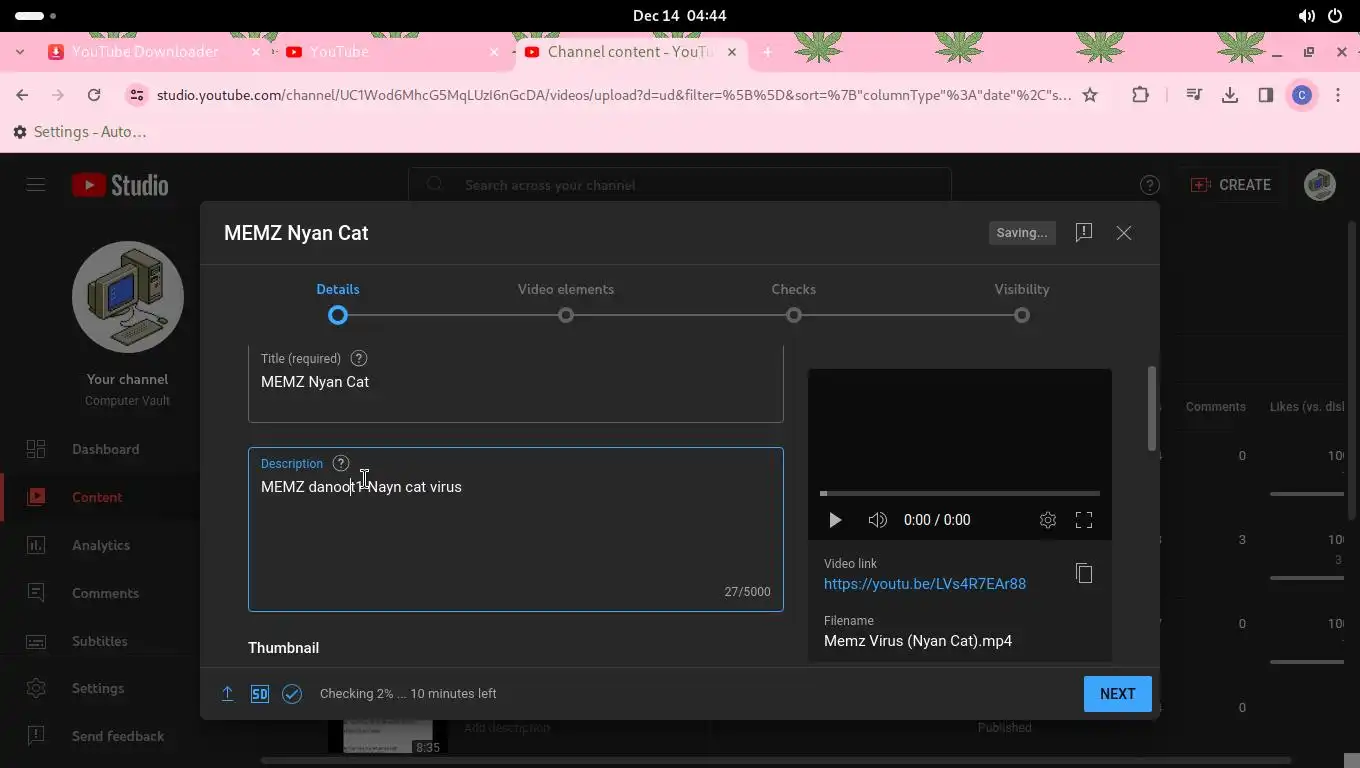Click the YouTube Studio logo

[120, 185]
